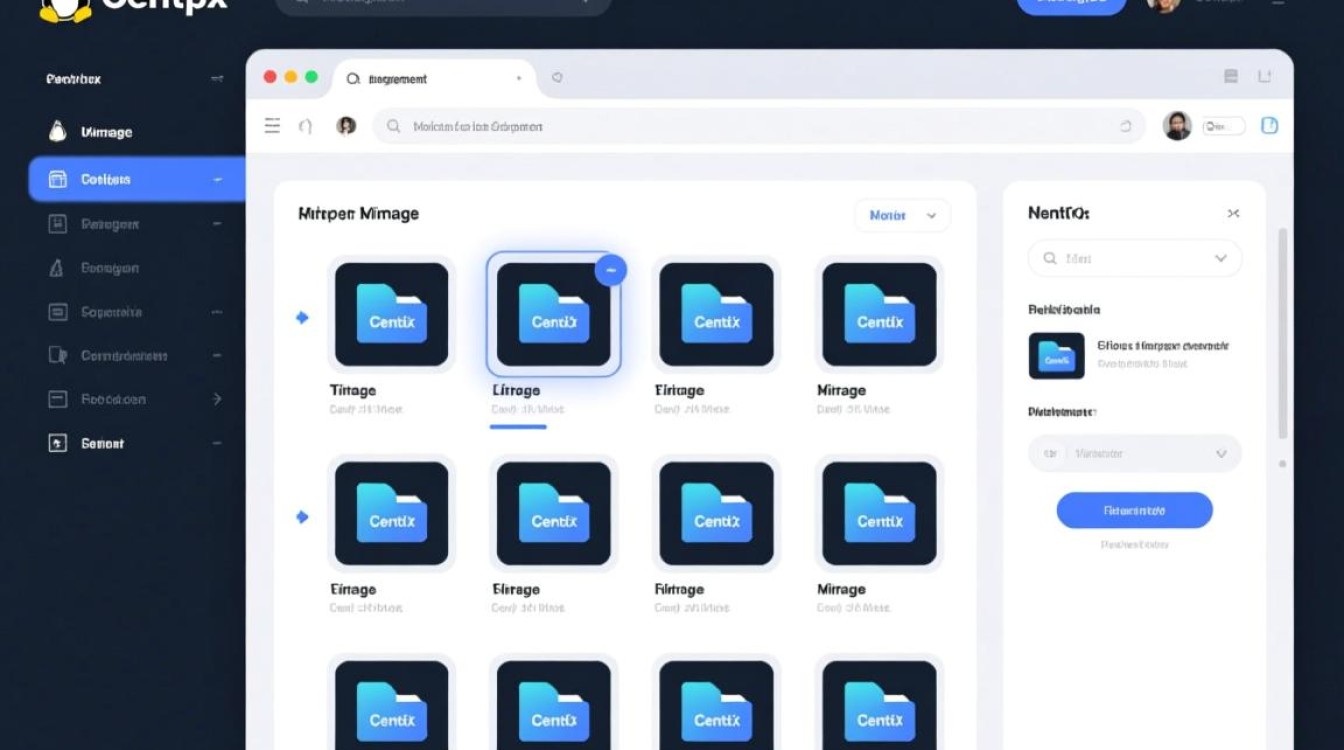
Task: Expand the arrow on the Rocotoen sidebar row
Action: [217, 399]
